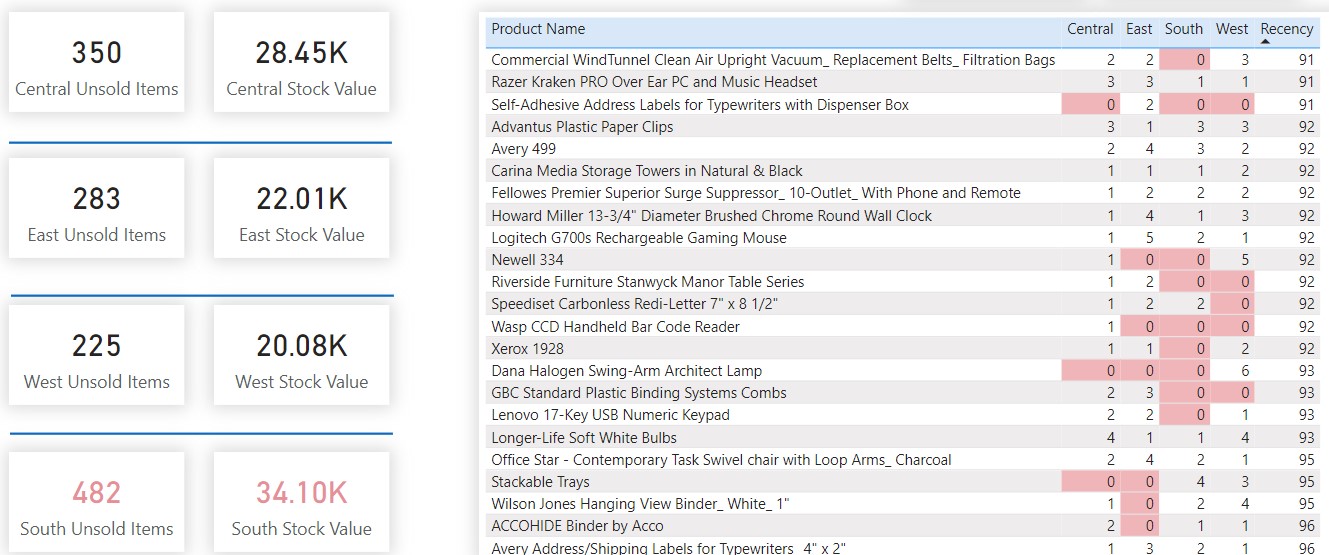Click highlighted Central zero for Stackable Trays
Viewport: 1329px width, 555px height.
(x=1091, y=482)
